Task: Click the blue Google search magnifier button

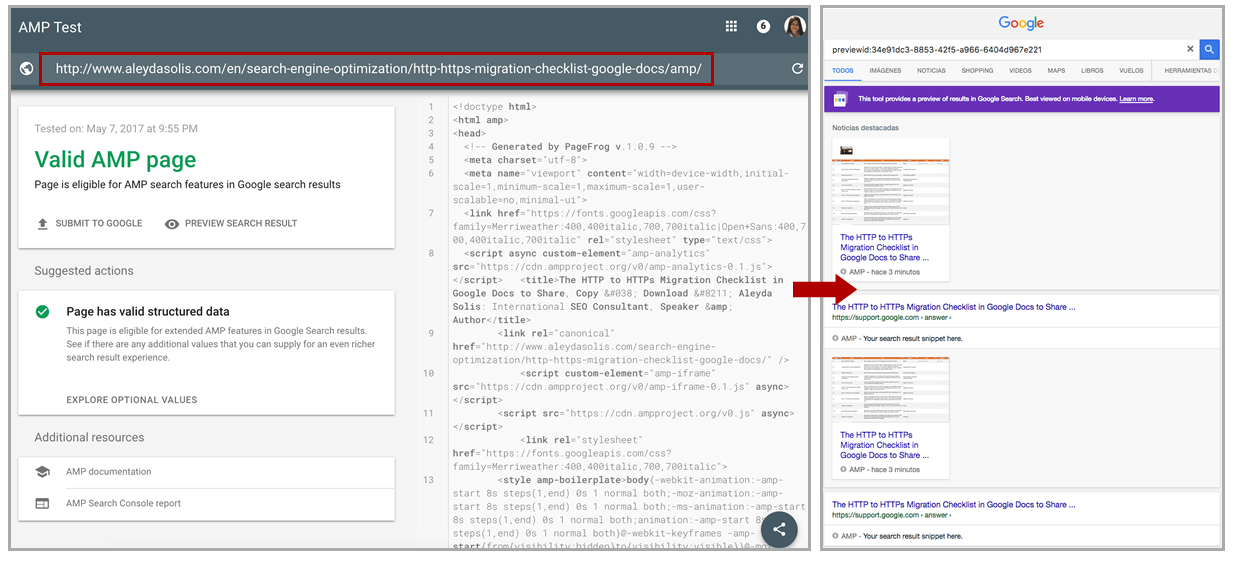Action: (x=1210, y=49)
